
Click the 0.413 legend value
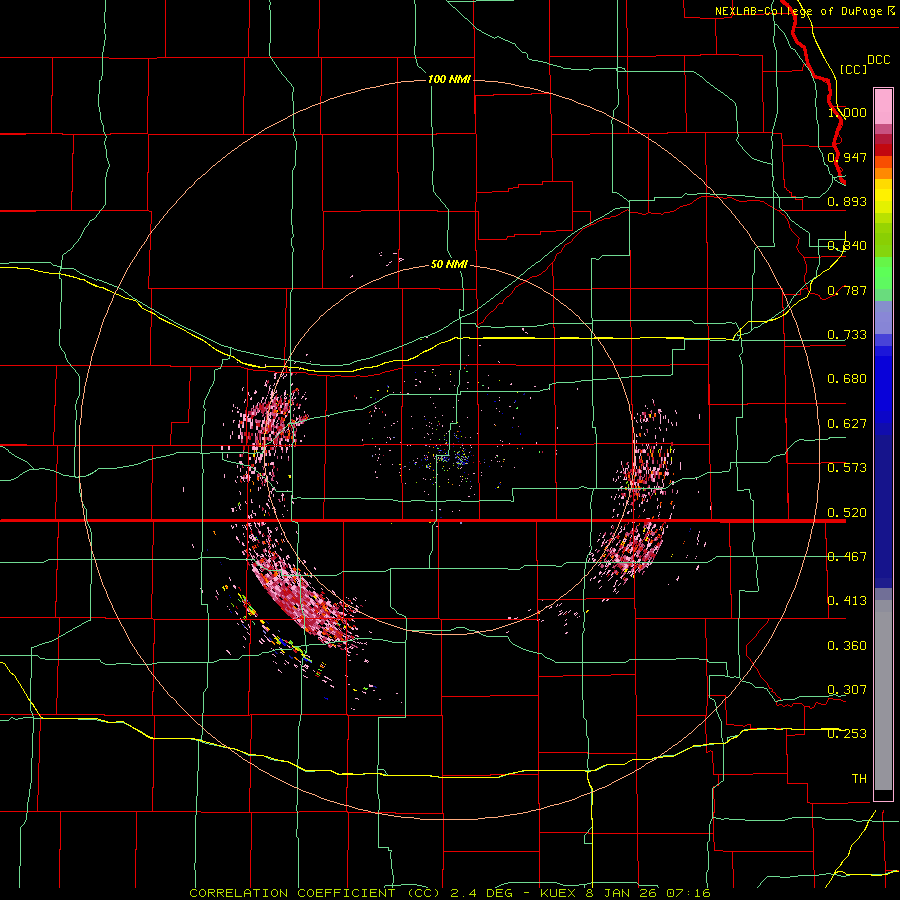(x=847, y=601)
